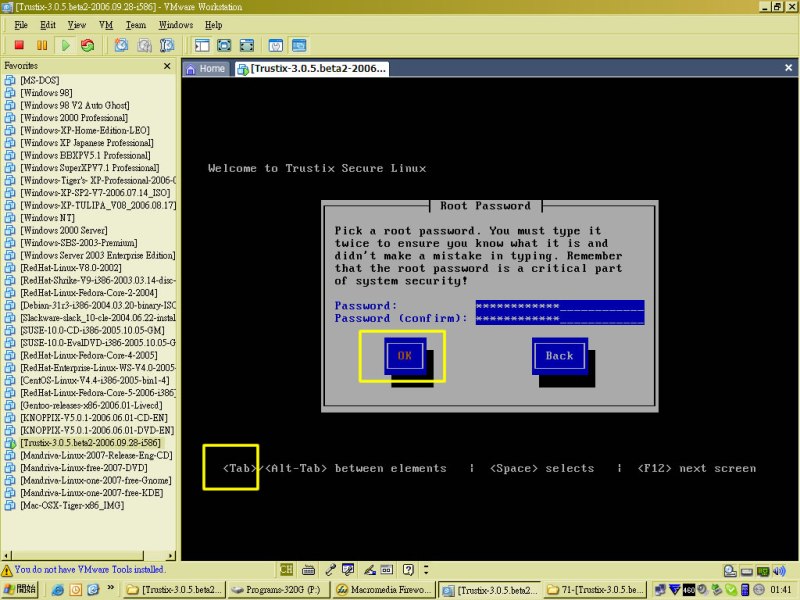Screen dimensions: 800x600
Task: Click Back in Root Password dialog
Action: (x=560, y=356)
